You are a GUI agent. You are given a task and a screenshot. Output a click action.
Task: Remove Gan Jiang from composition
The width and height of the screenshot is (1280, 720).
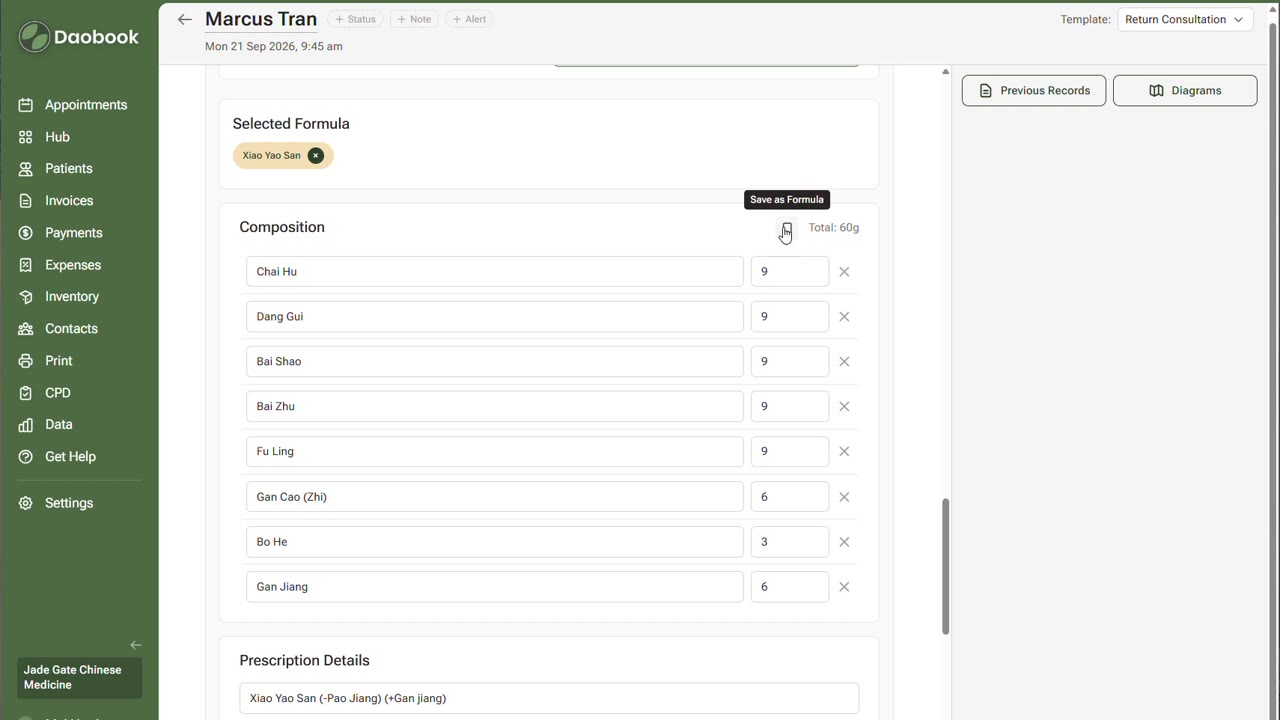tap(844, 587)
